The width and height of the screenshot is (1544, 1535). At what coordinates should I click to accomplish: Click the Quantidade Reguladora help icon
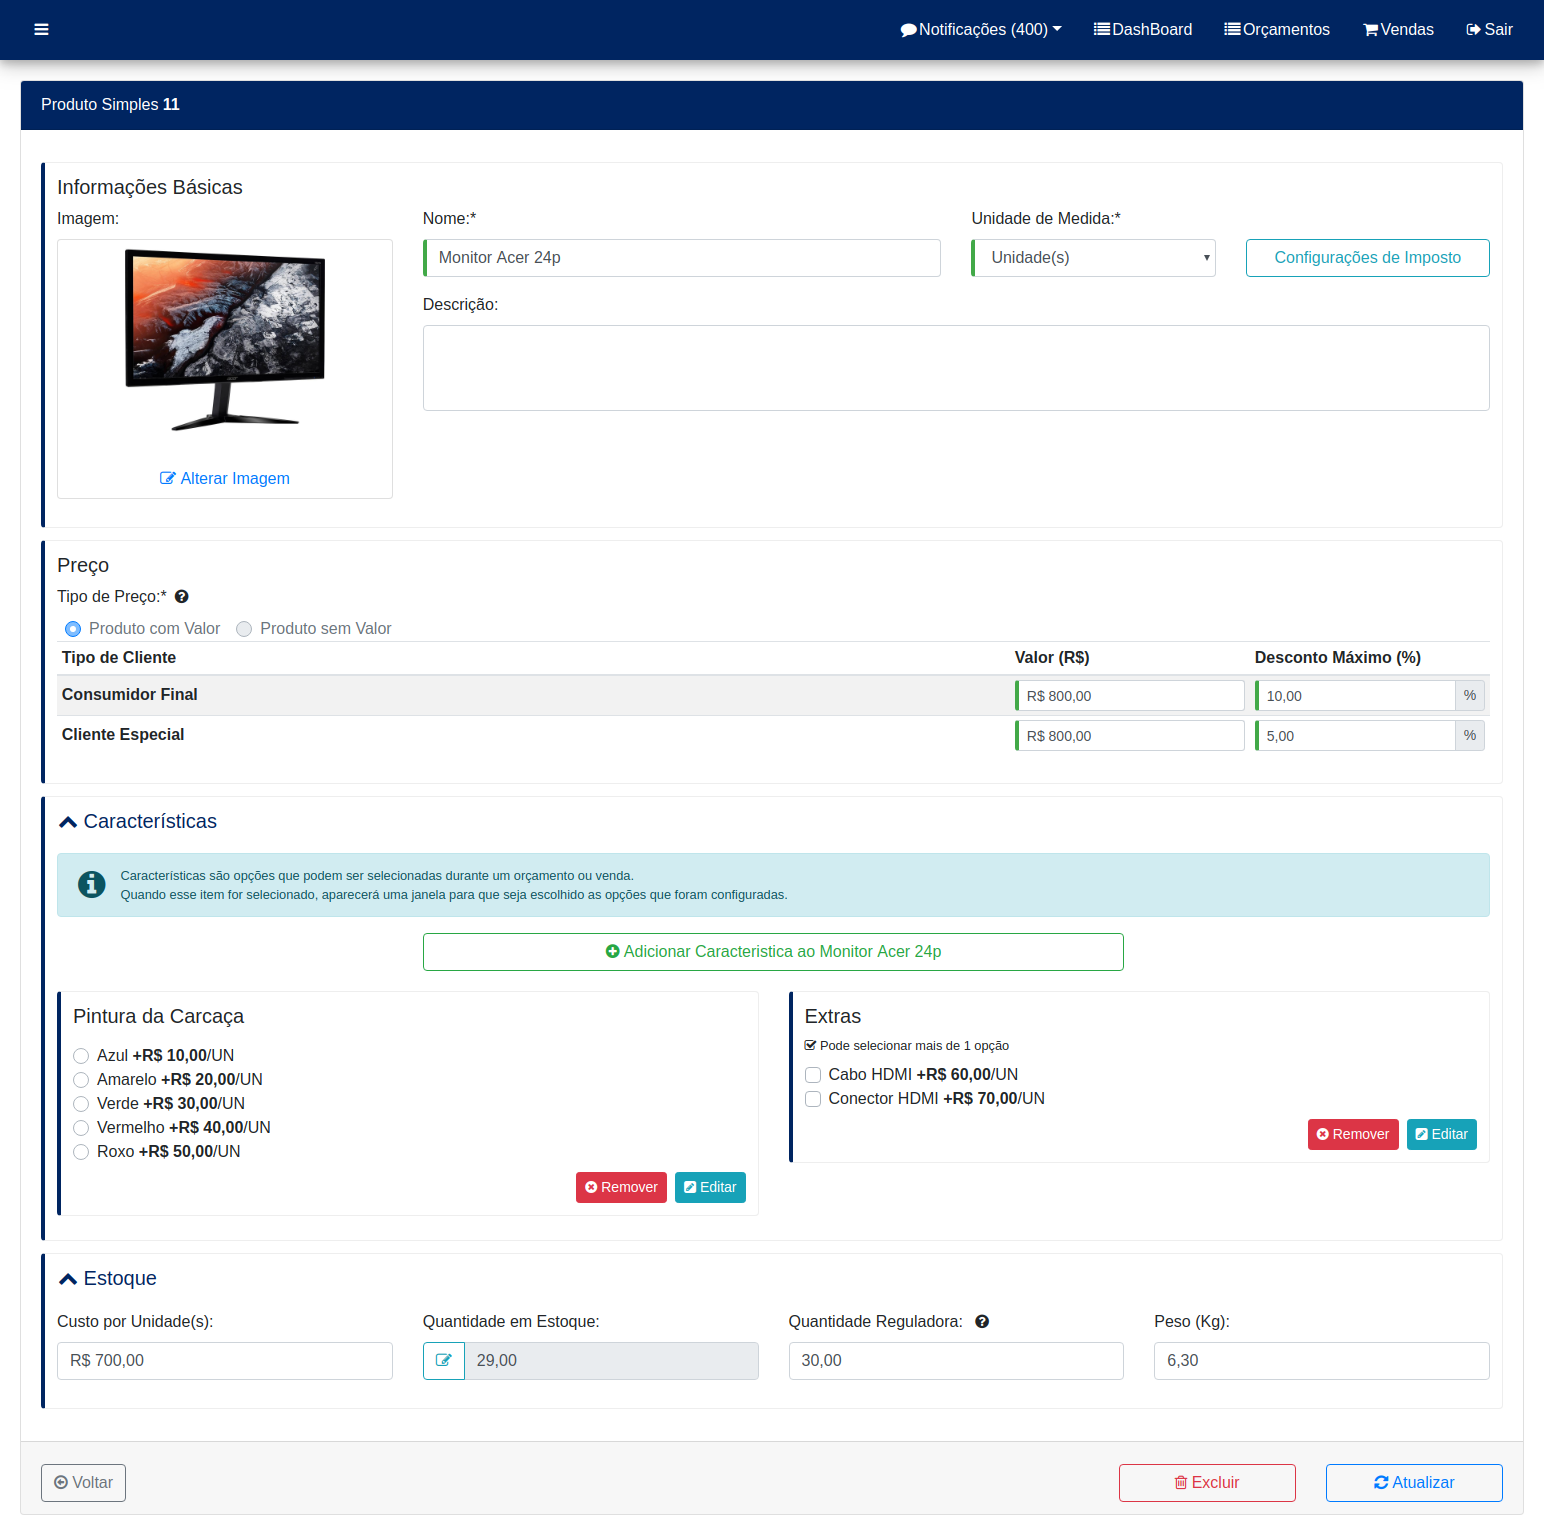click(x=982, y=1322)
